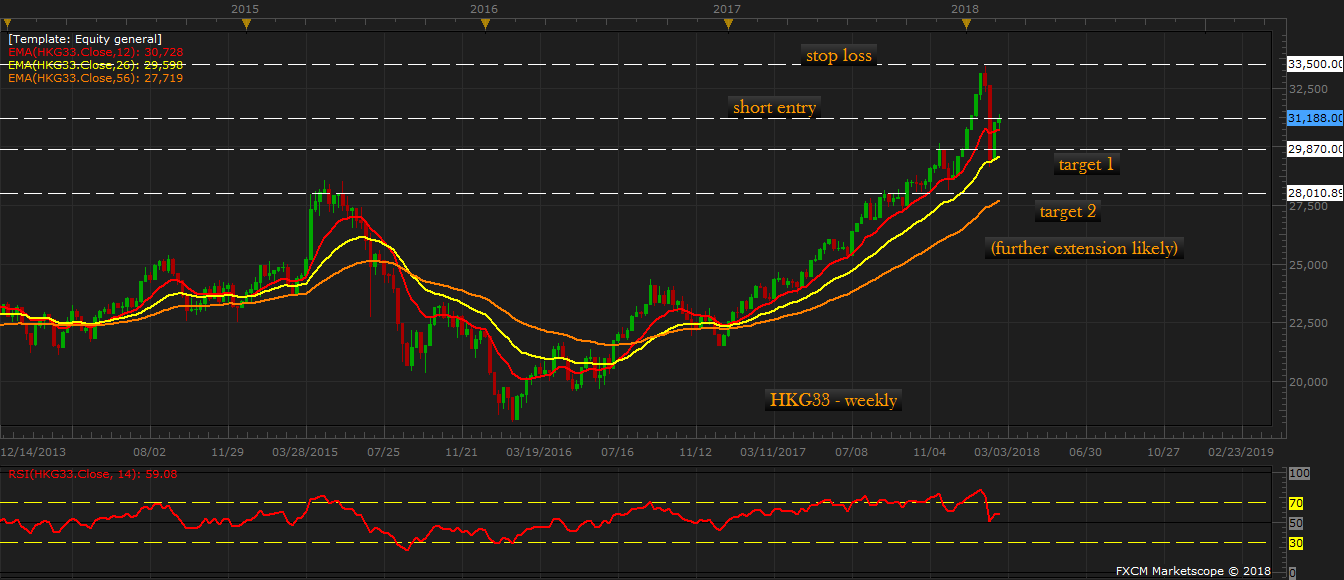The image size is (1344, 580).
Task: Click the 07/16 date axis label
Action: 618,452
